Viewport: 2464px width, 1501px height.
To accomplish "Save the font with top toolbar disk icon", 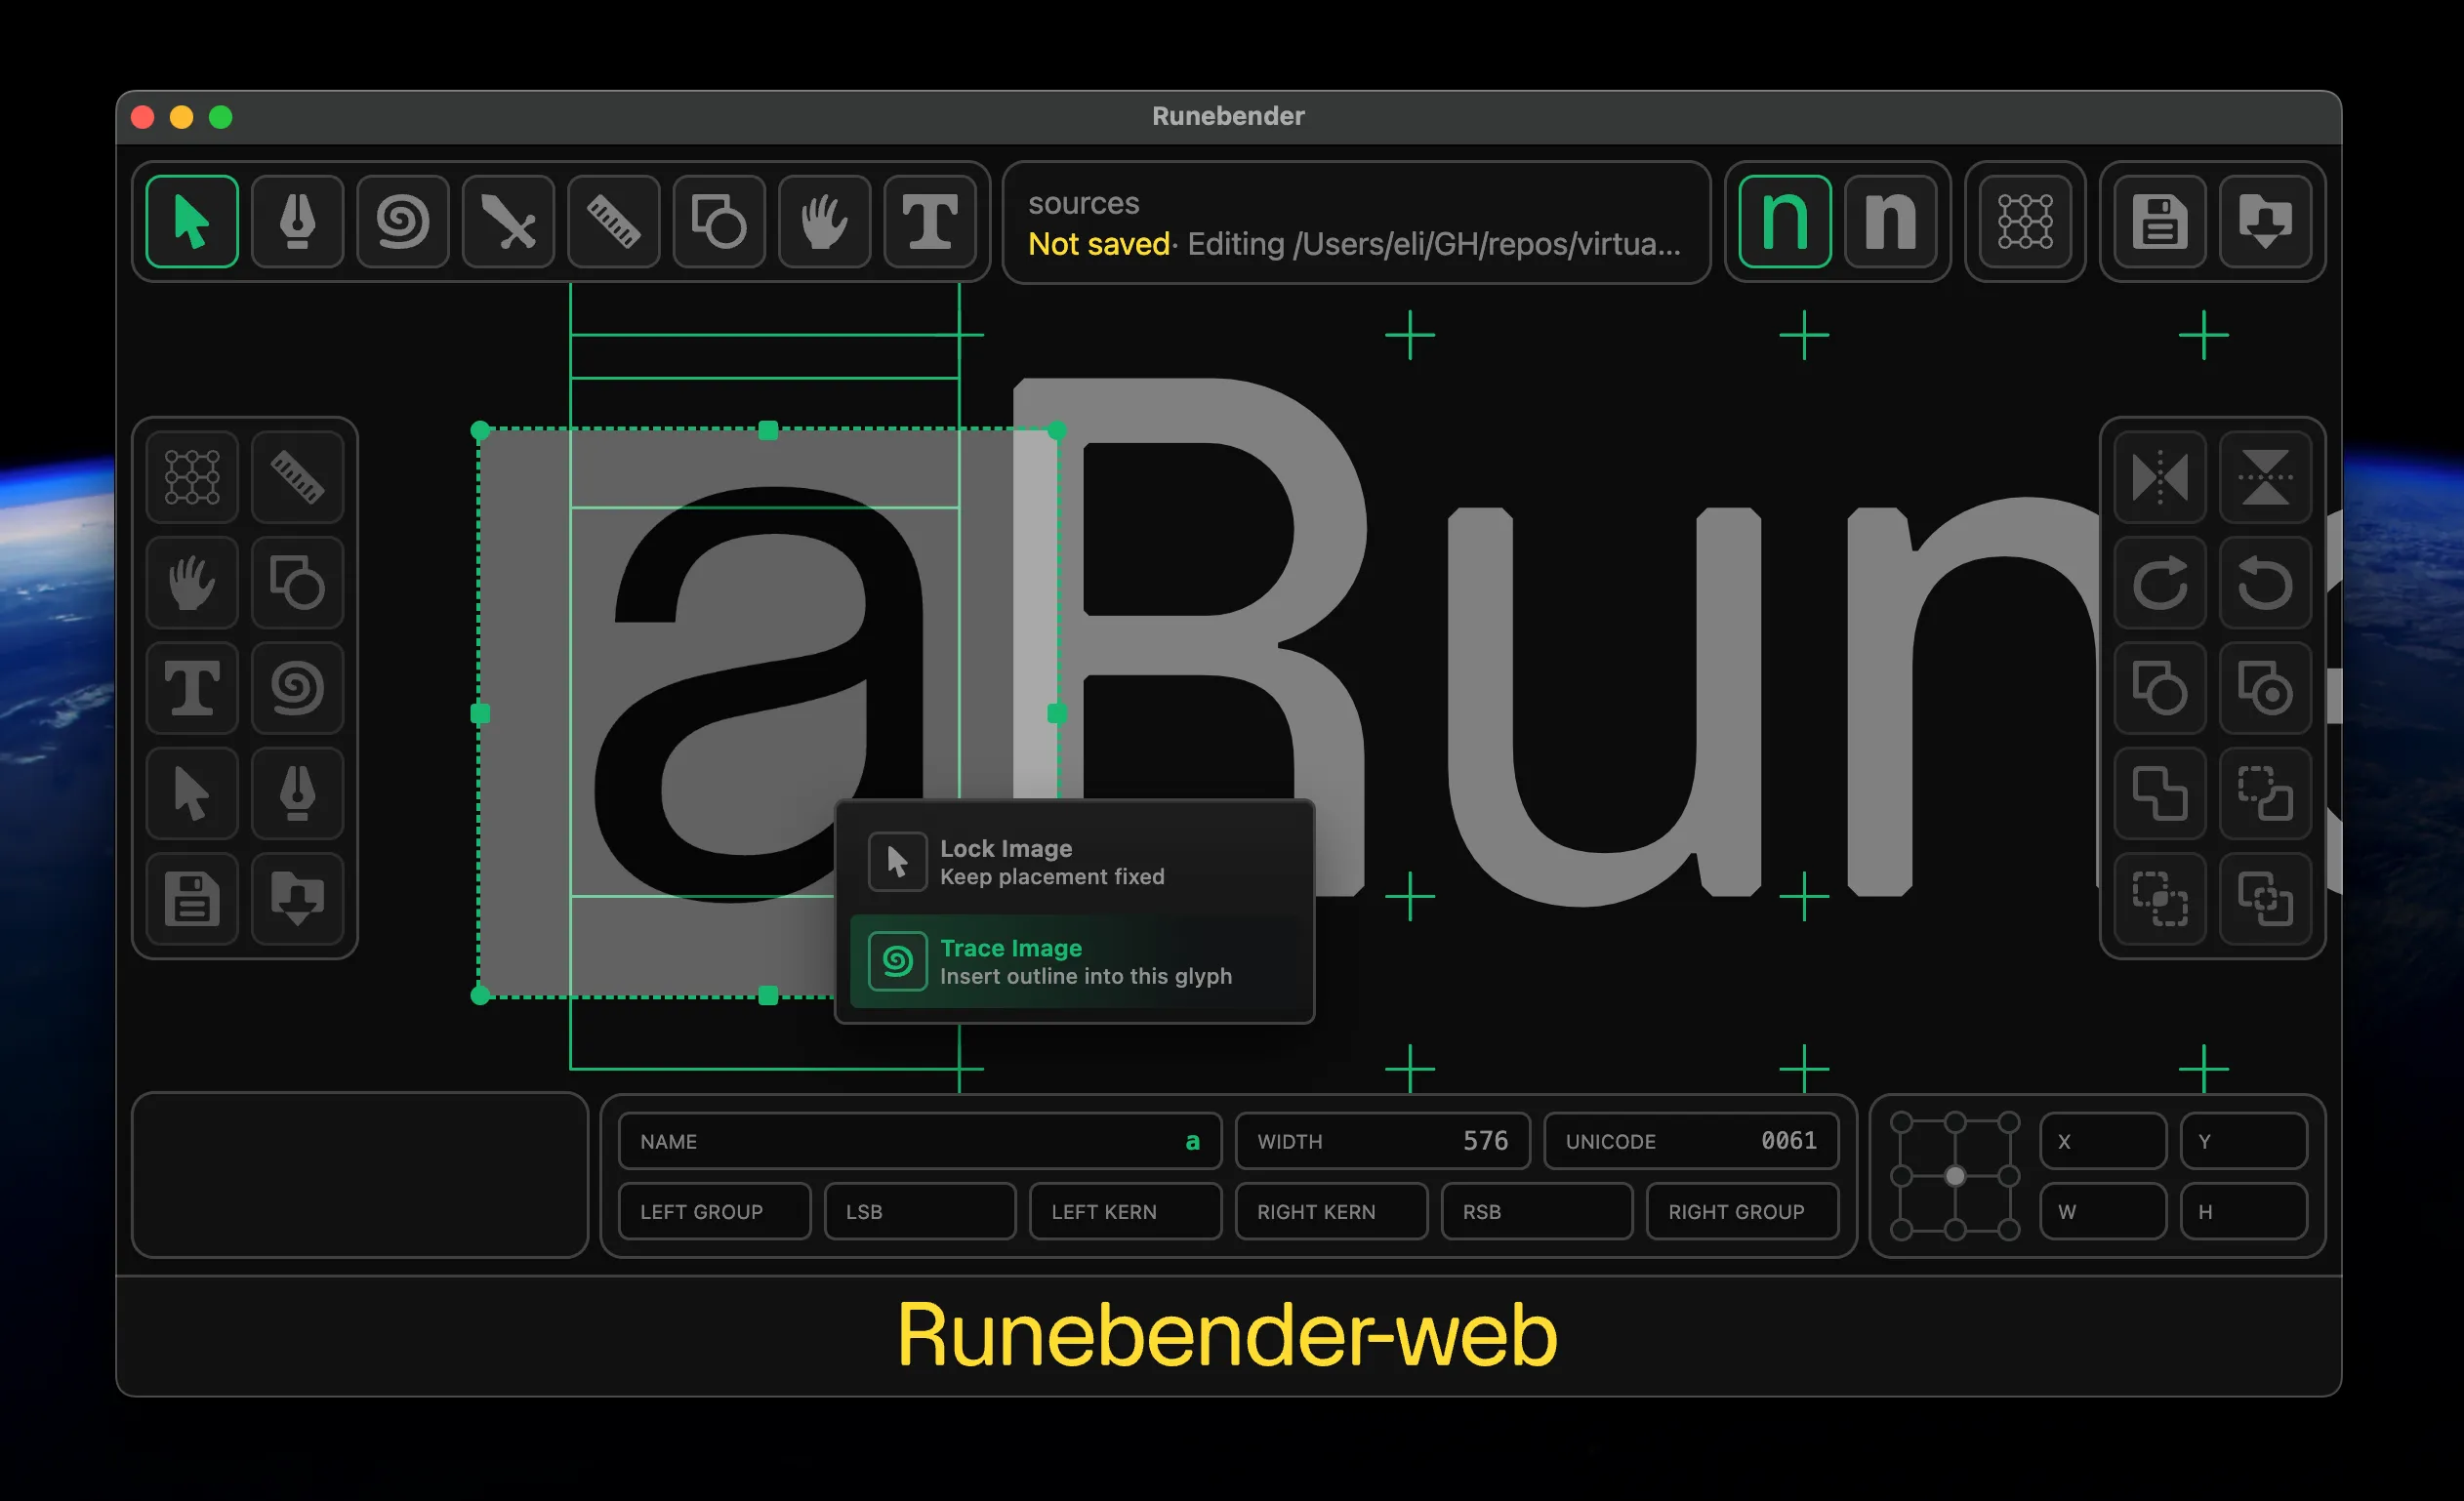I will click(2160, 221).
